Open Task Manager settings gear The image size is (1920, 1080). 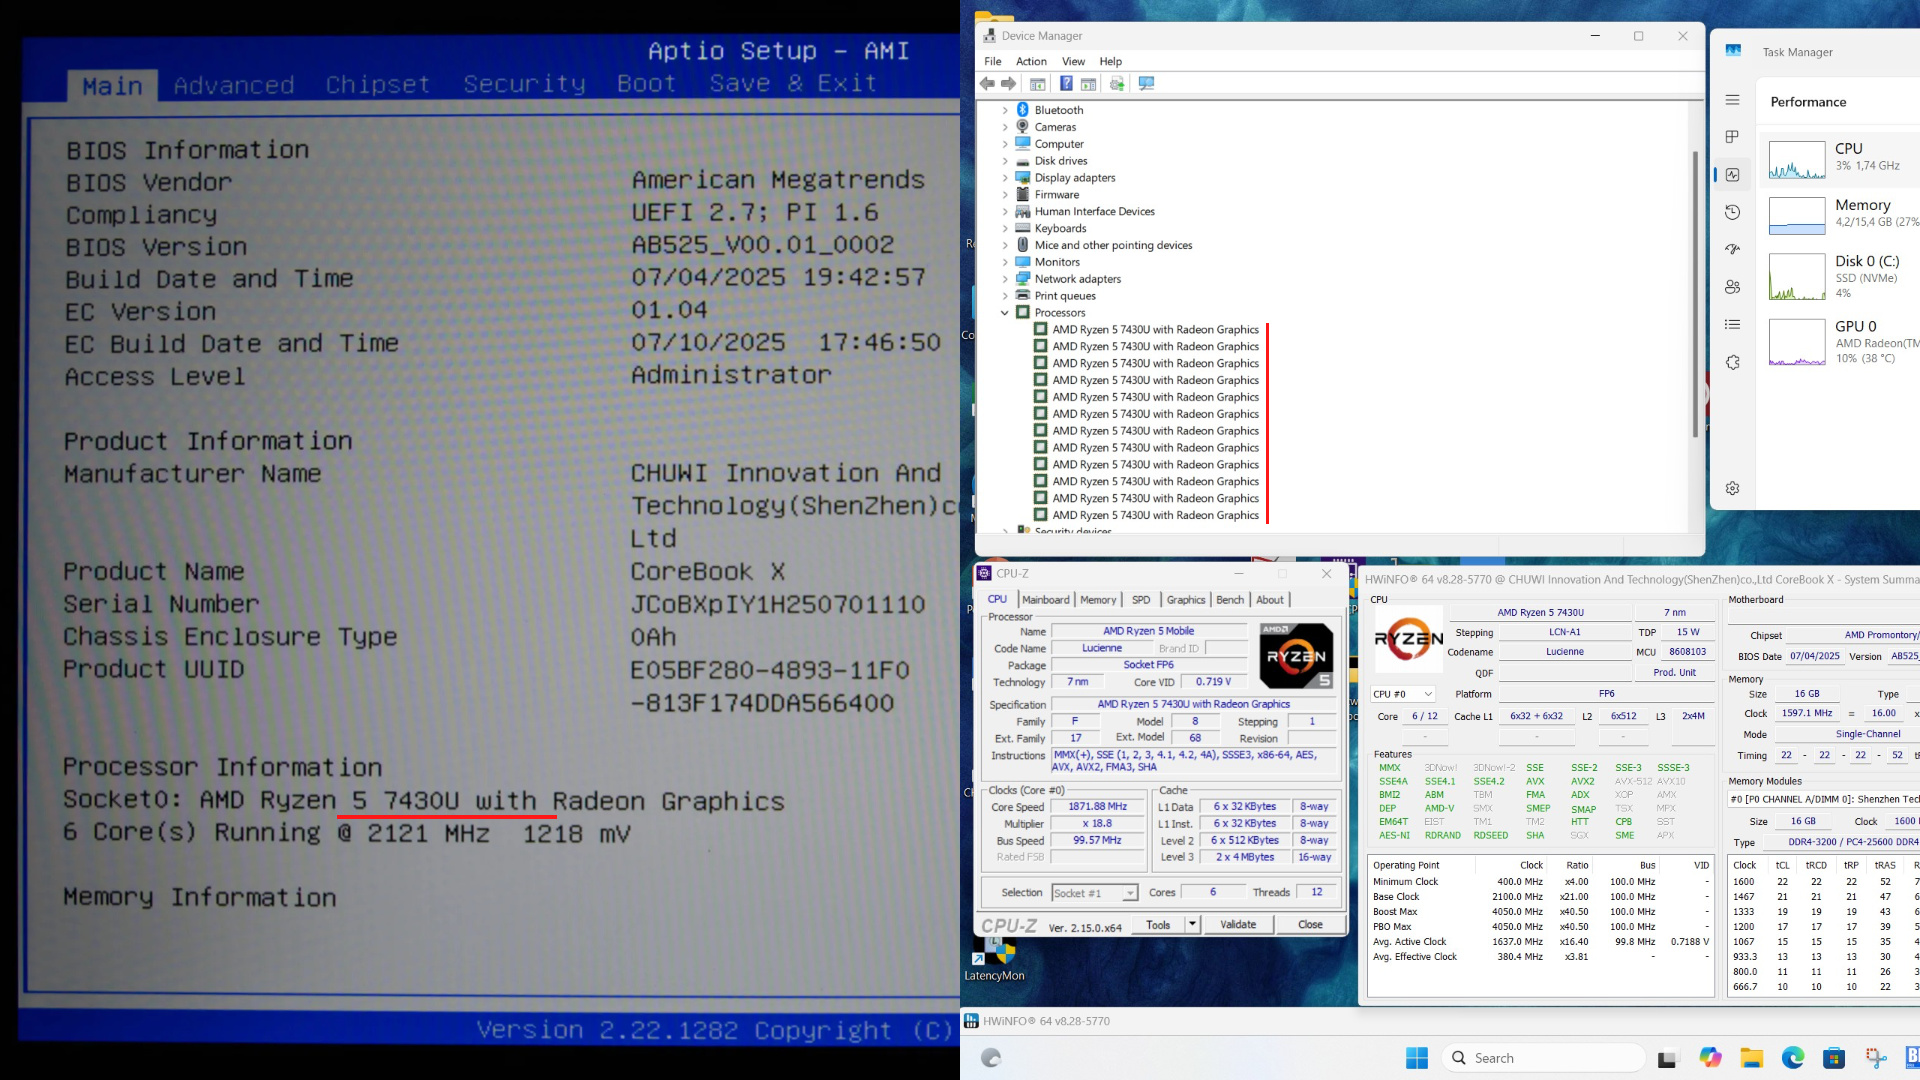(1732, 488)
